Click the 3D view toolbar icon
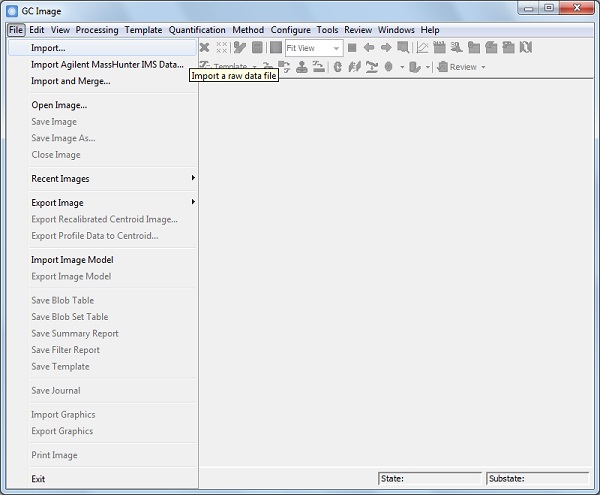600x495 pixels. 457,47
